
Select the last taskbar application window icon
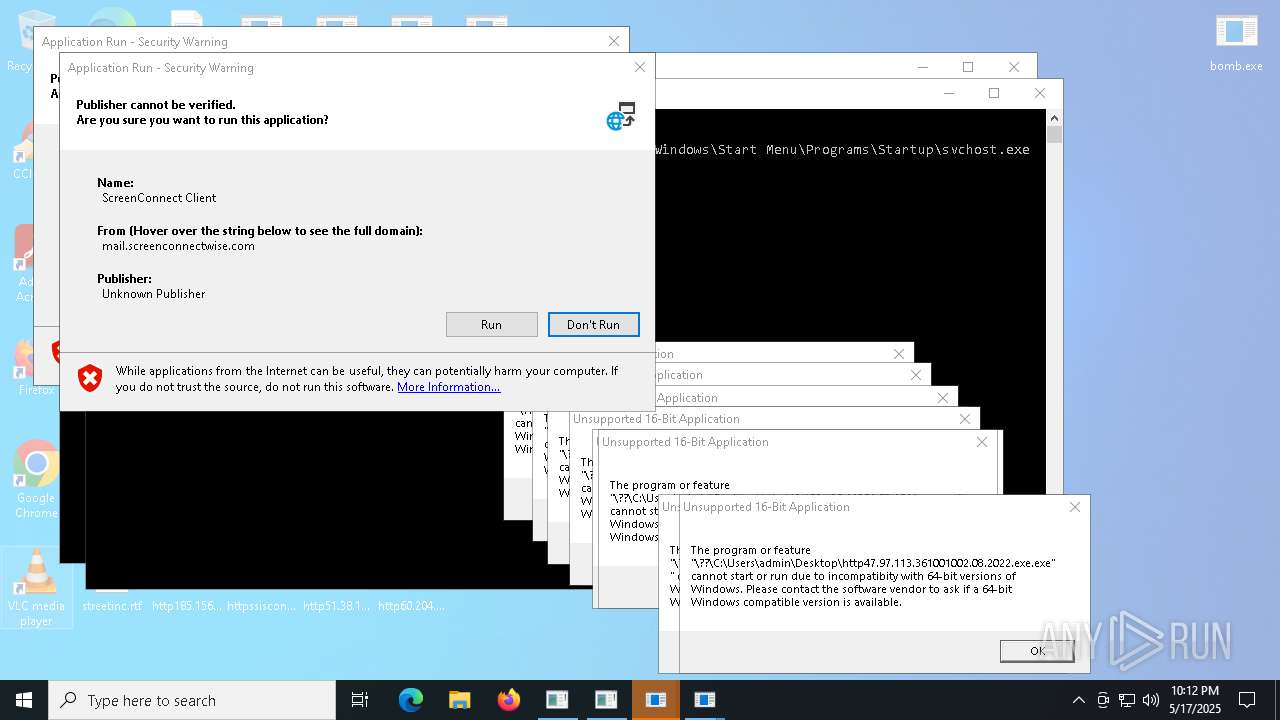point(705,700)
